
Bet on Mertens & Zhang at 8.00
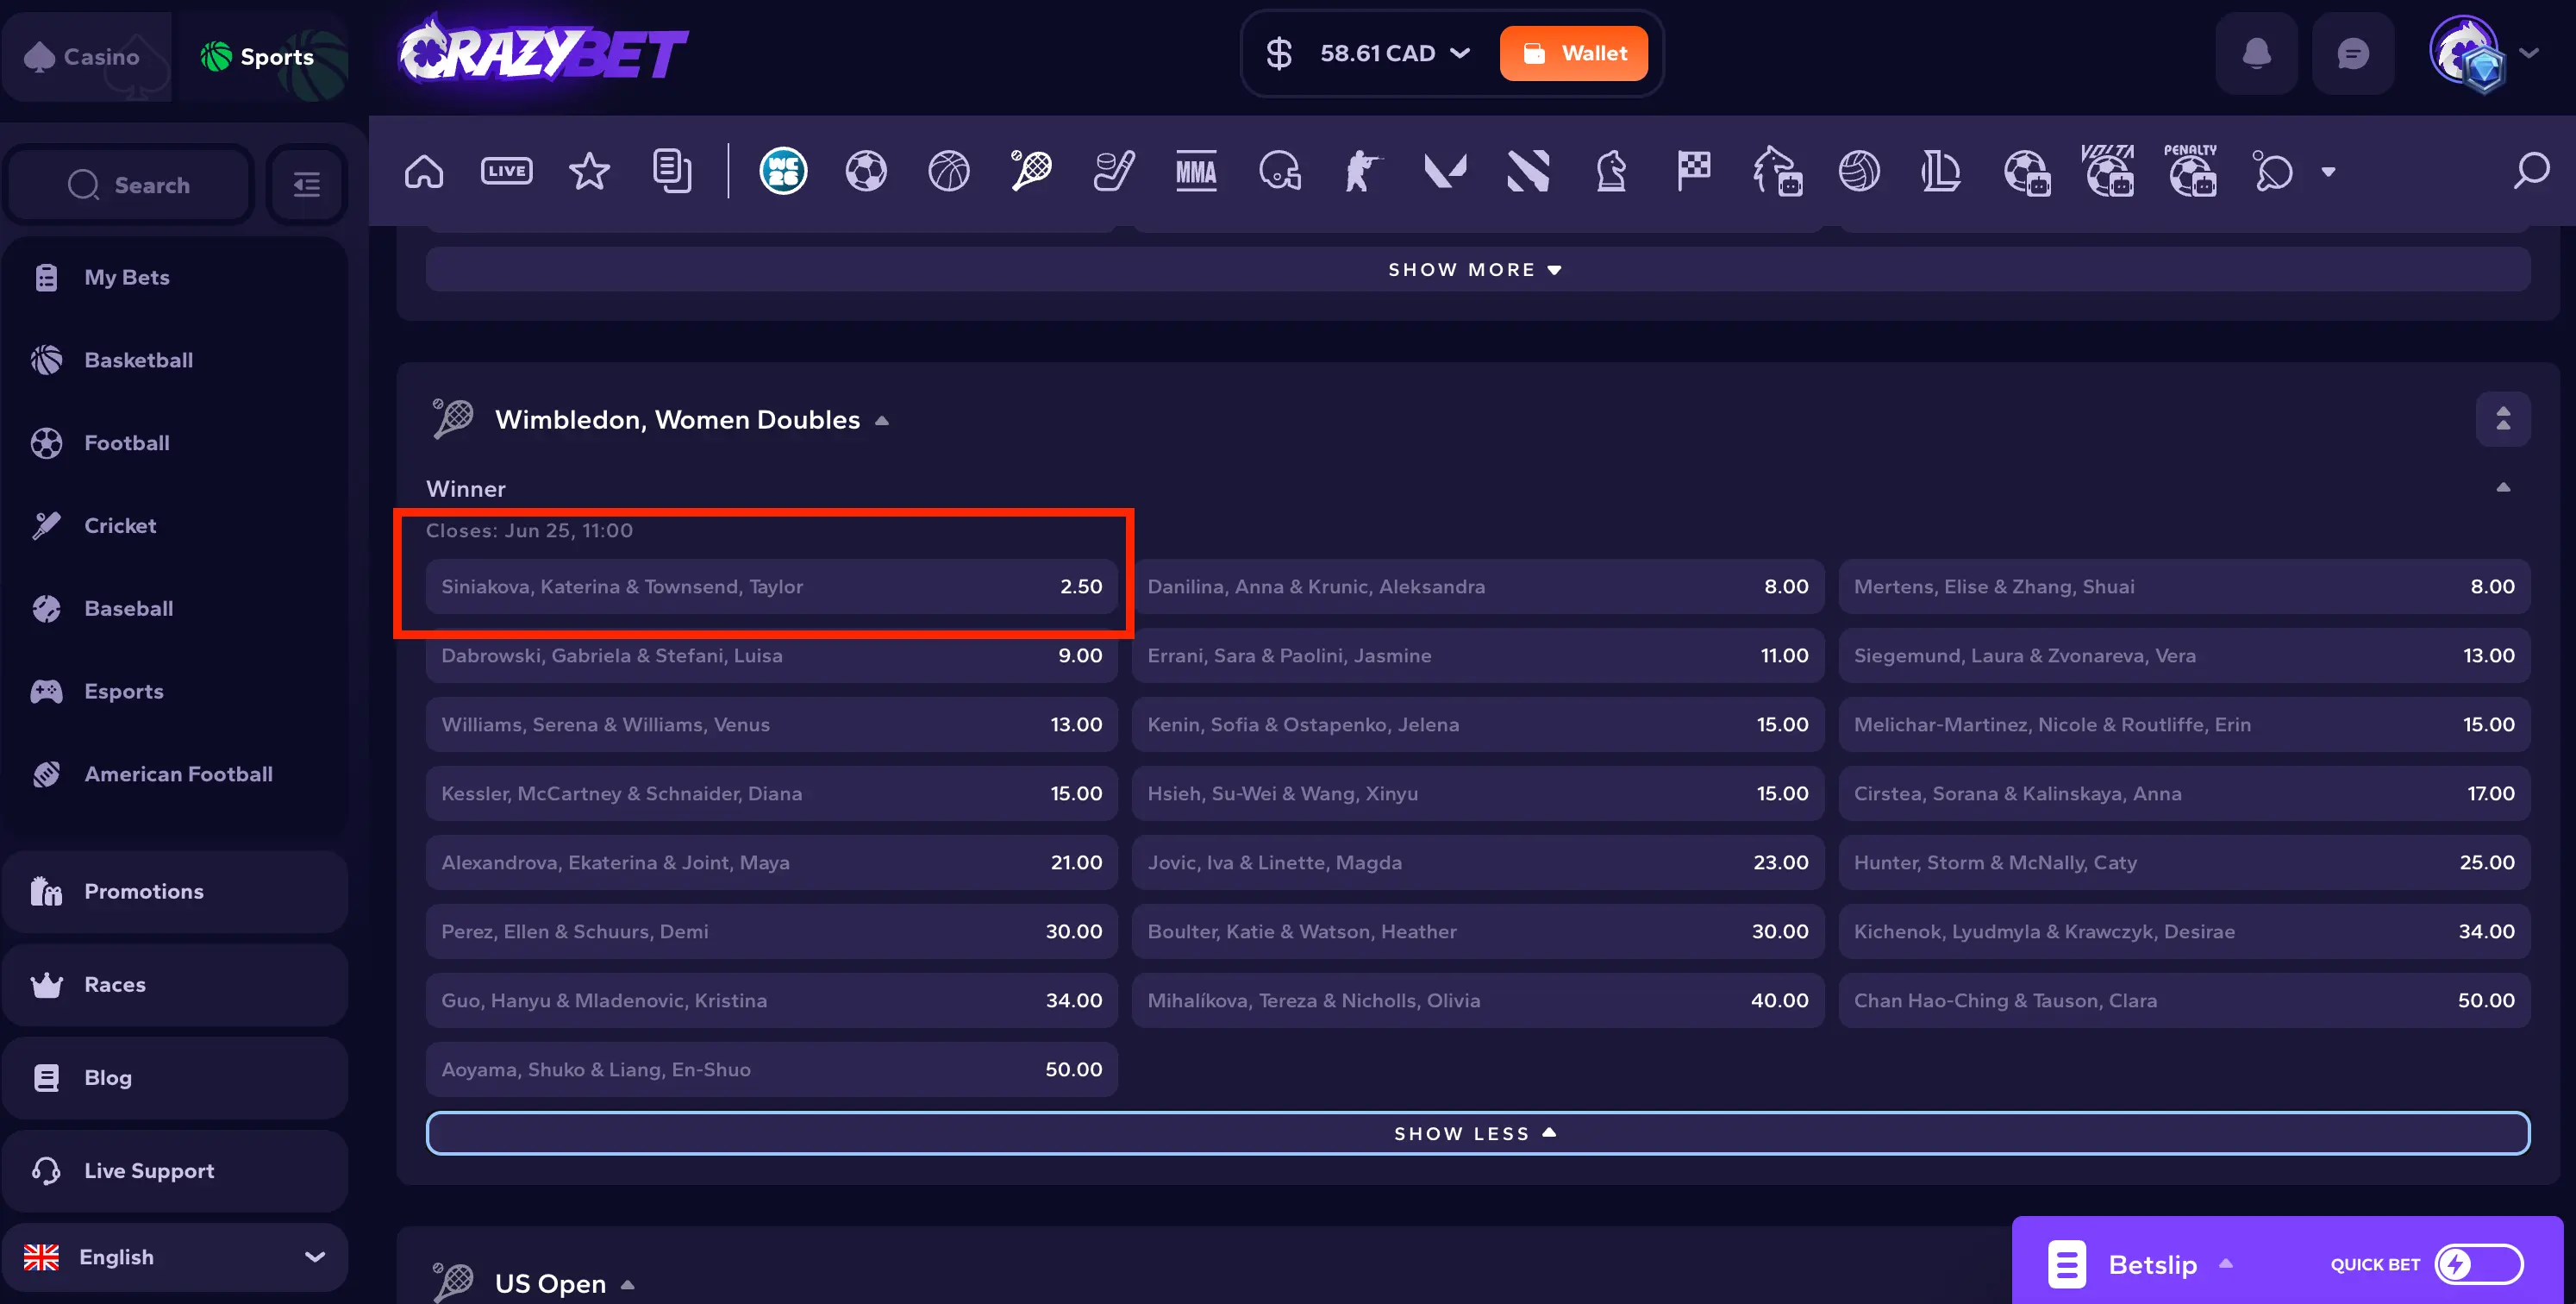(x=2184, y=586)
